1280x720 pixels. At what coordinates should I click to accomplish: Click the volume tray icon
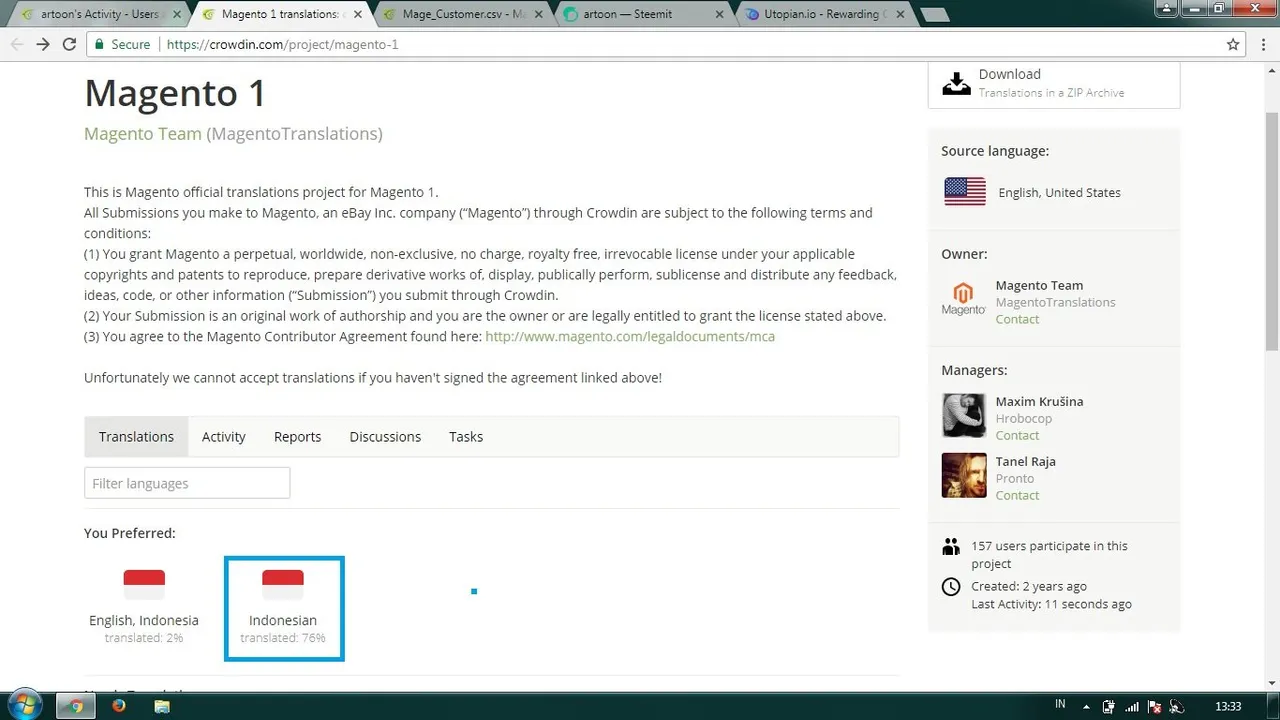tap(1177, 706)
